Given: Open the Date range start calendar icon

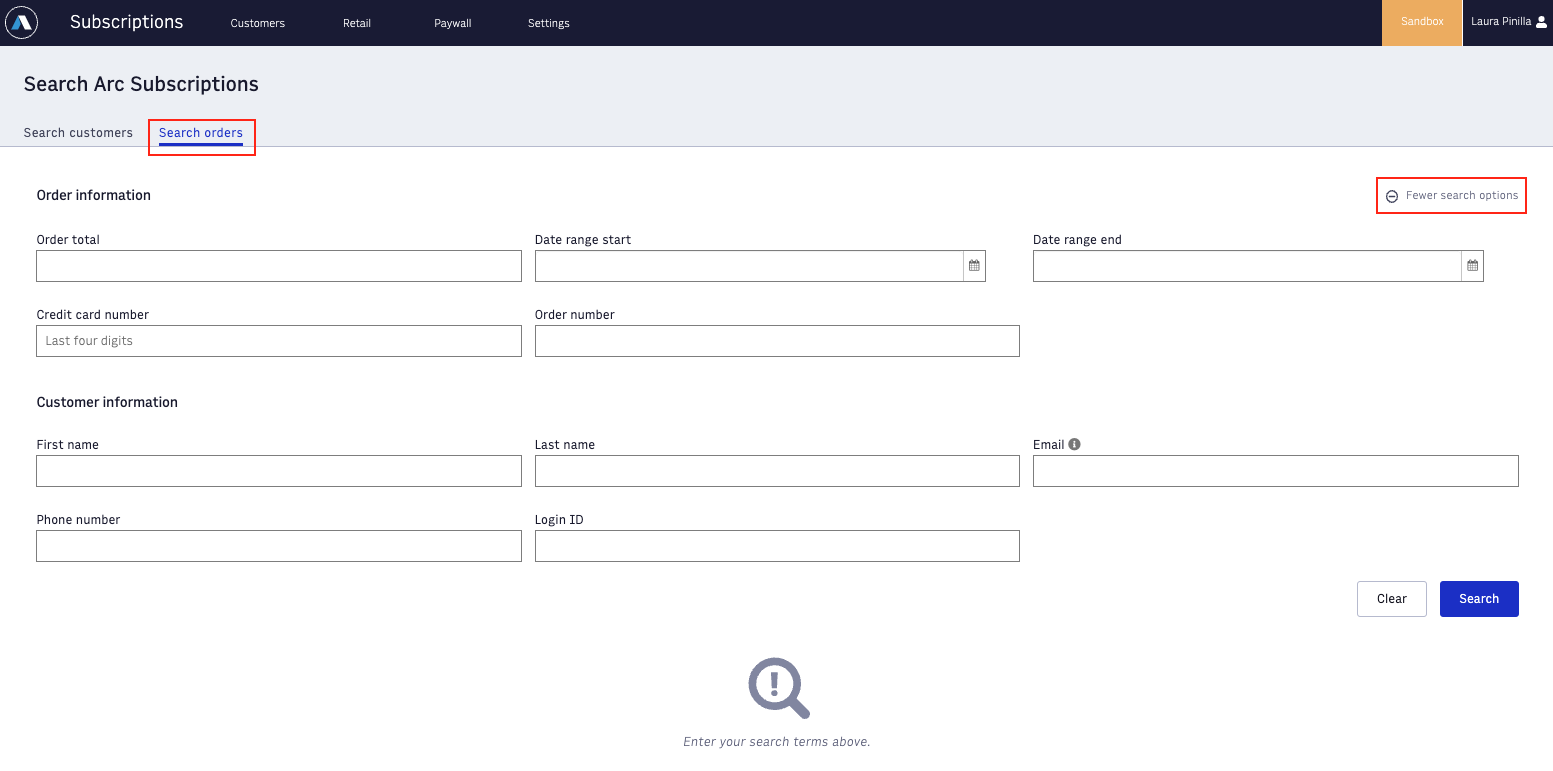Looking at the screenshot, I should click(974, 266).
